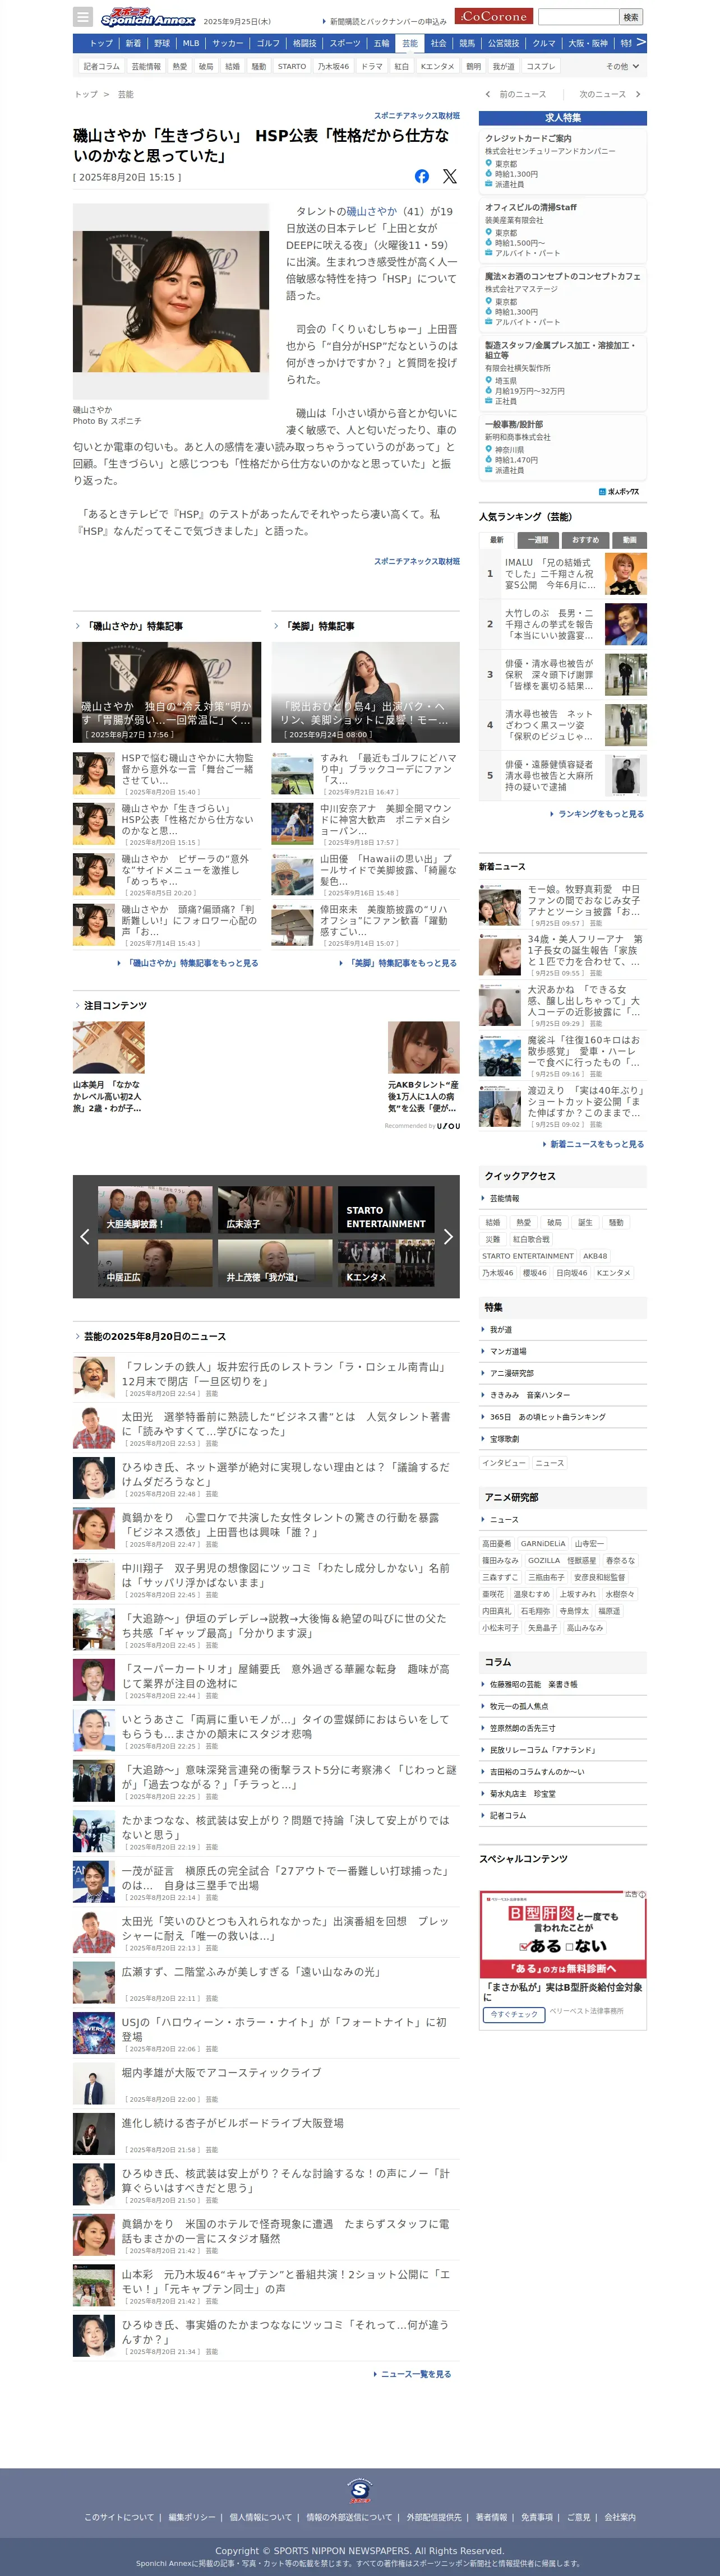Expand マンガ道場 feature item
This screenshot has width=720, height=2576.
pos(564,1351)
